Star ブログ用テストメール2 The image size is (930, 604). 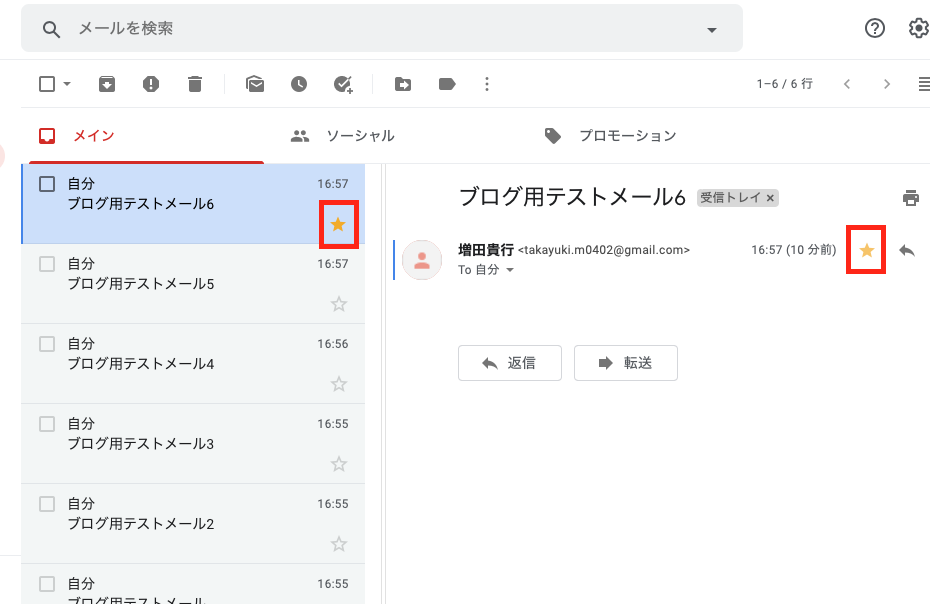339,544
